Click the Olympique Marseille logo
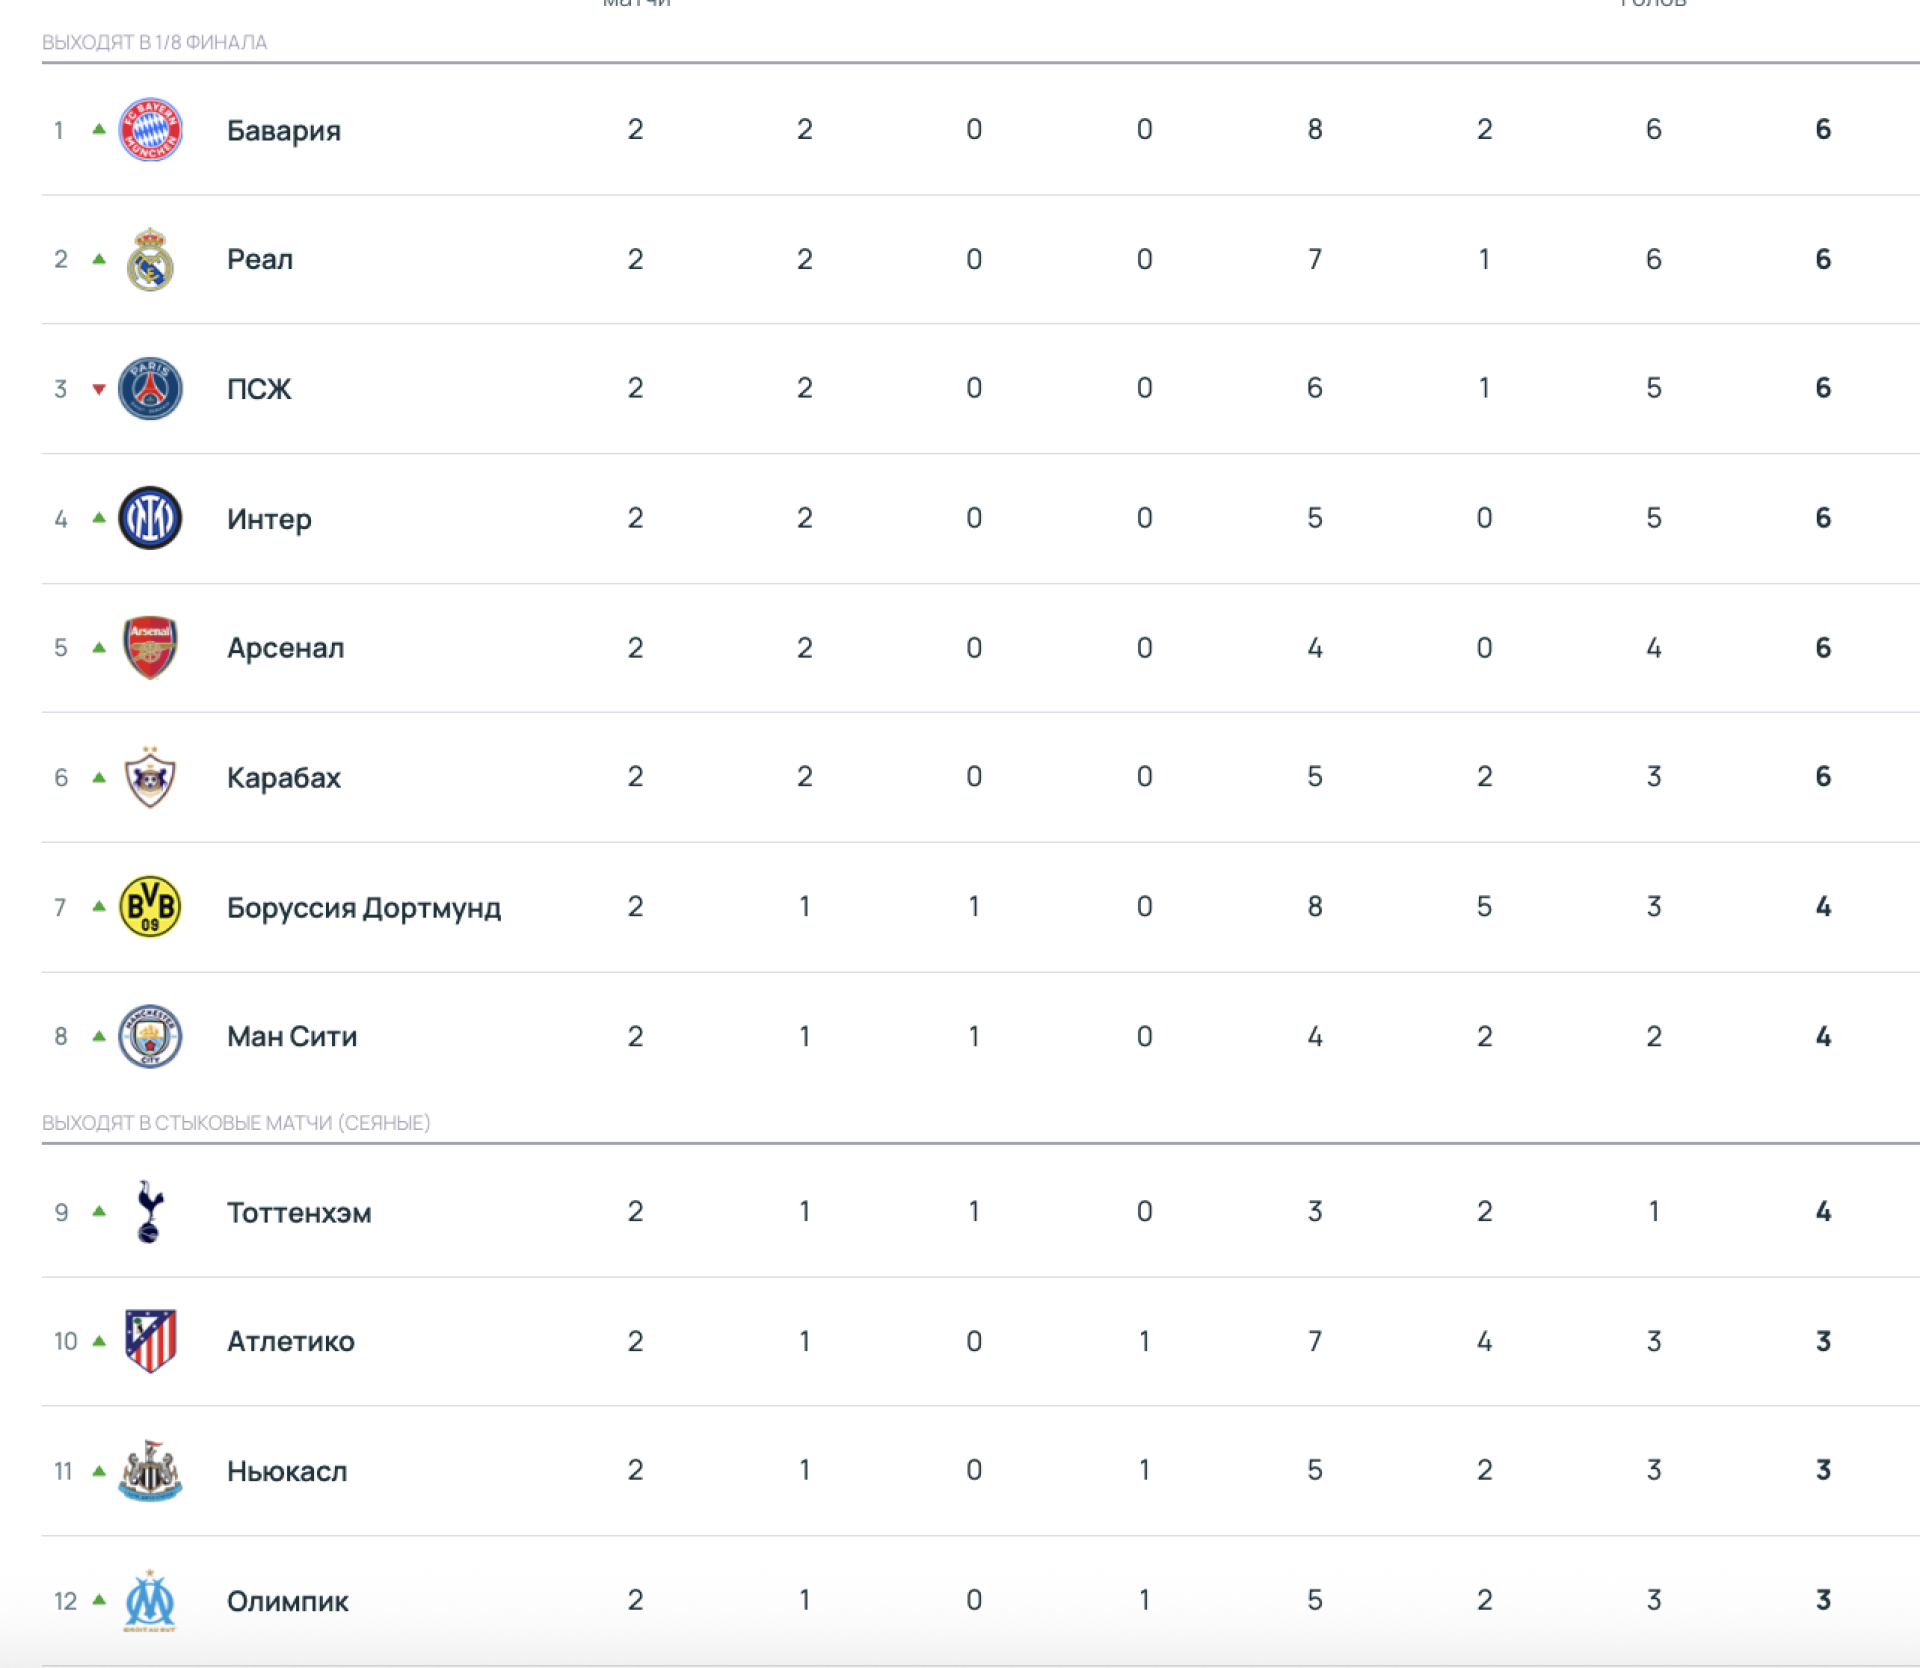The image size is (1920, 1668). click(x=150, y=1601)
